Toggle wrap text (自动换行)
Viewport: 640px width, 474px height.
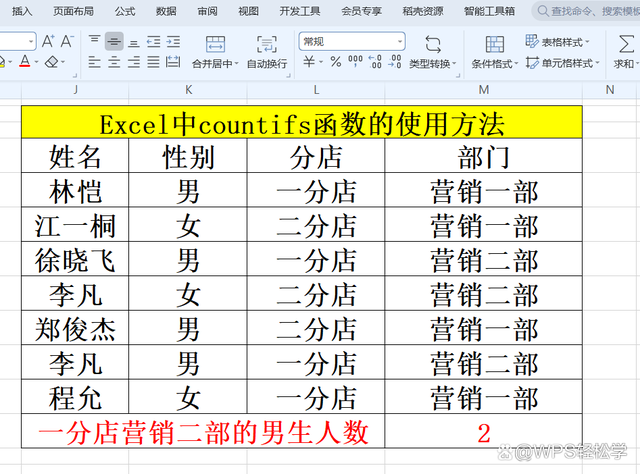click(x=266, y=52)
